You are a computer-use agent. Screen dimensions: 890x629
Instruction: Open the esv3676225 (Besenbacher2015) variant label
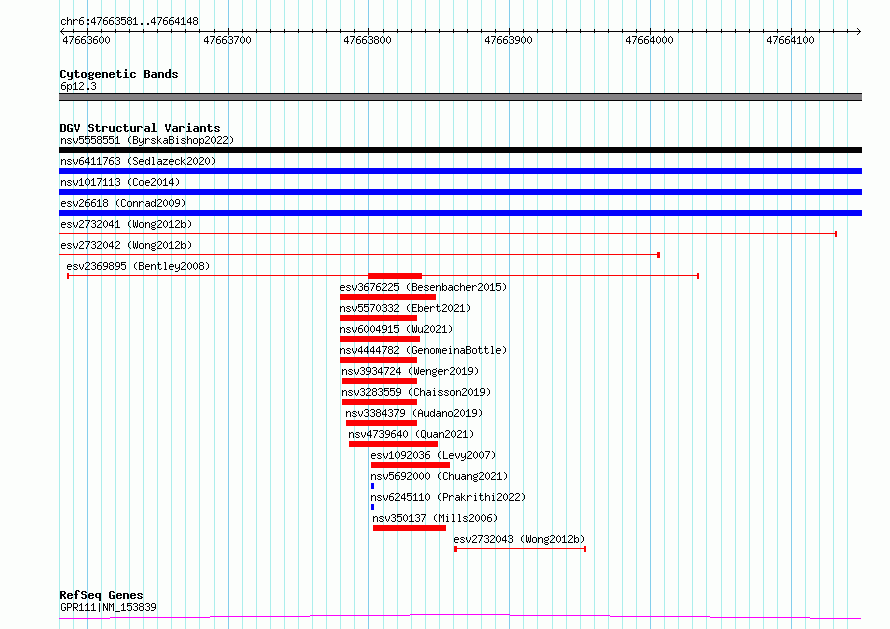(x=423, y=287)
